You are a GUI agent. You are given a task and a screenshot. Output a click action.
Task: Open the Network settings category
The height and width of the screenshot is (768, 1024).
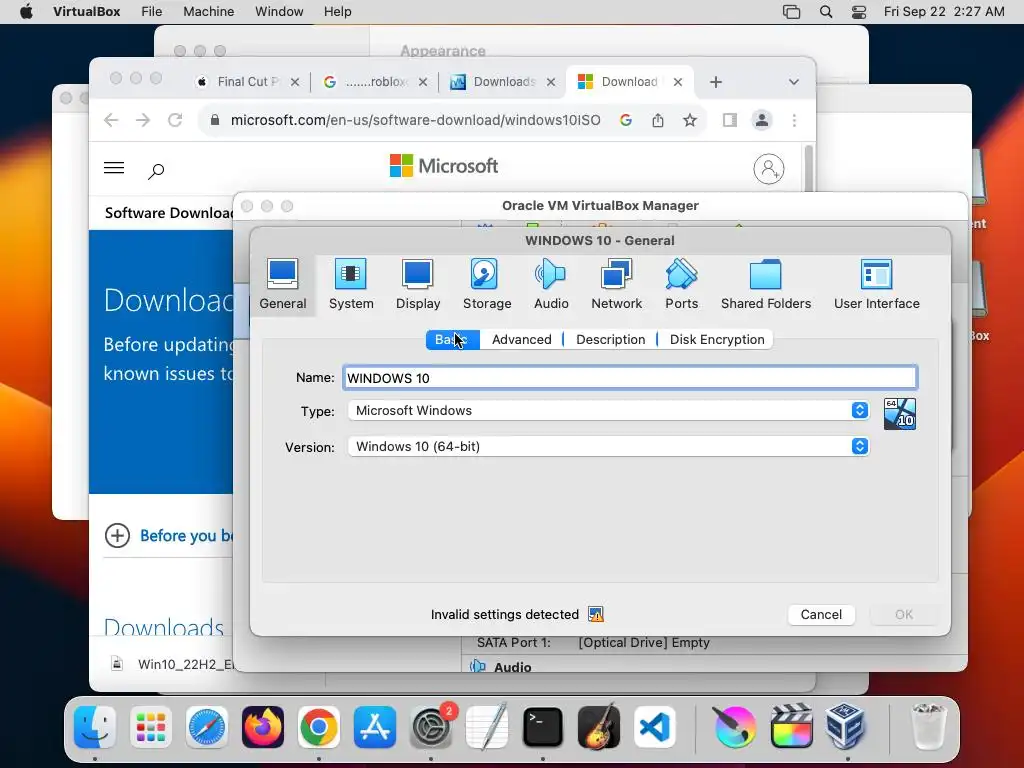click(616, 284)
